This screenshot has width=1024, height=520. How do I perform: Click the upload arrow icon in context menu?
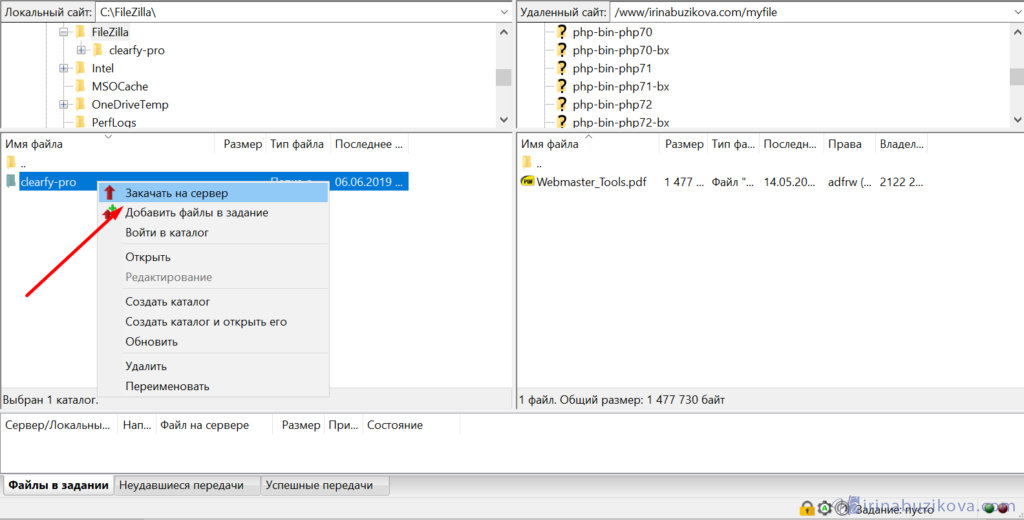(x=110, y=192)
